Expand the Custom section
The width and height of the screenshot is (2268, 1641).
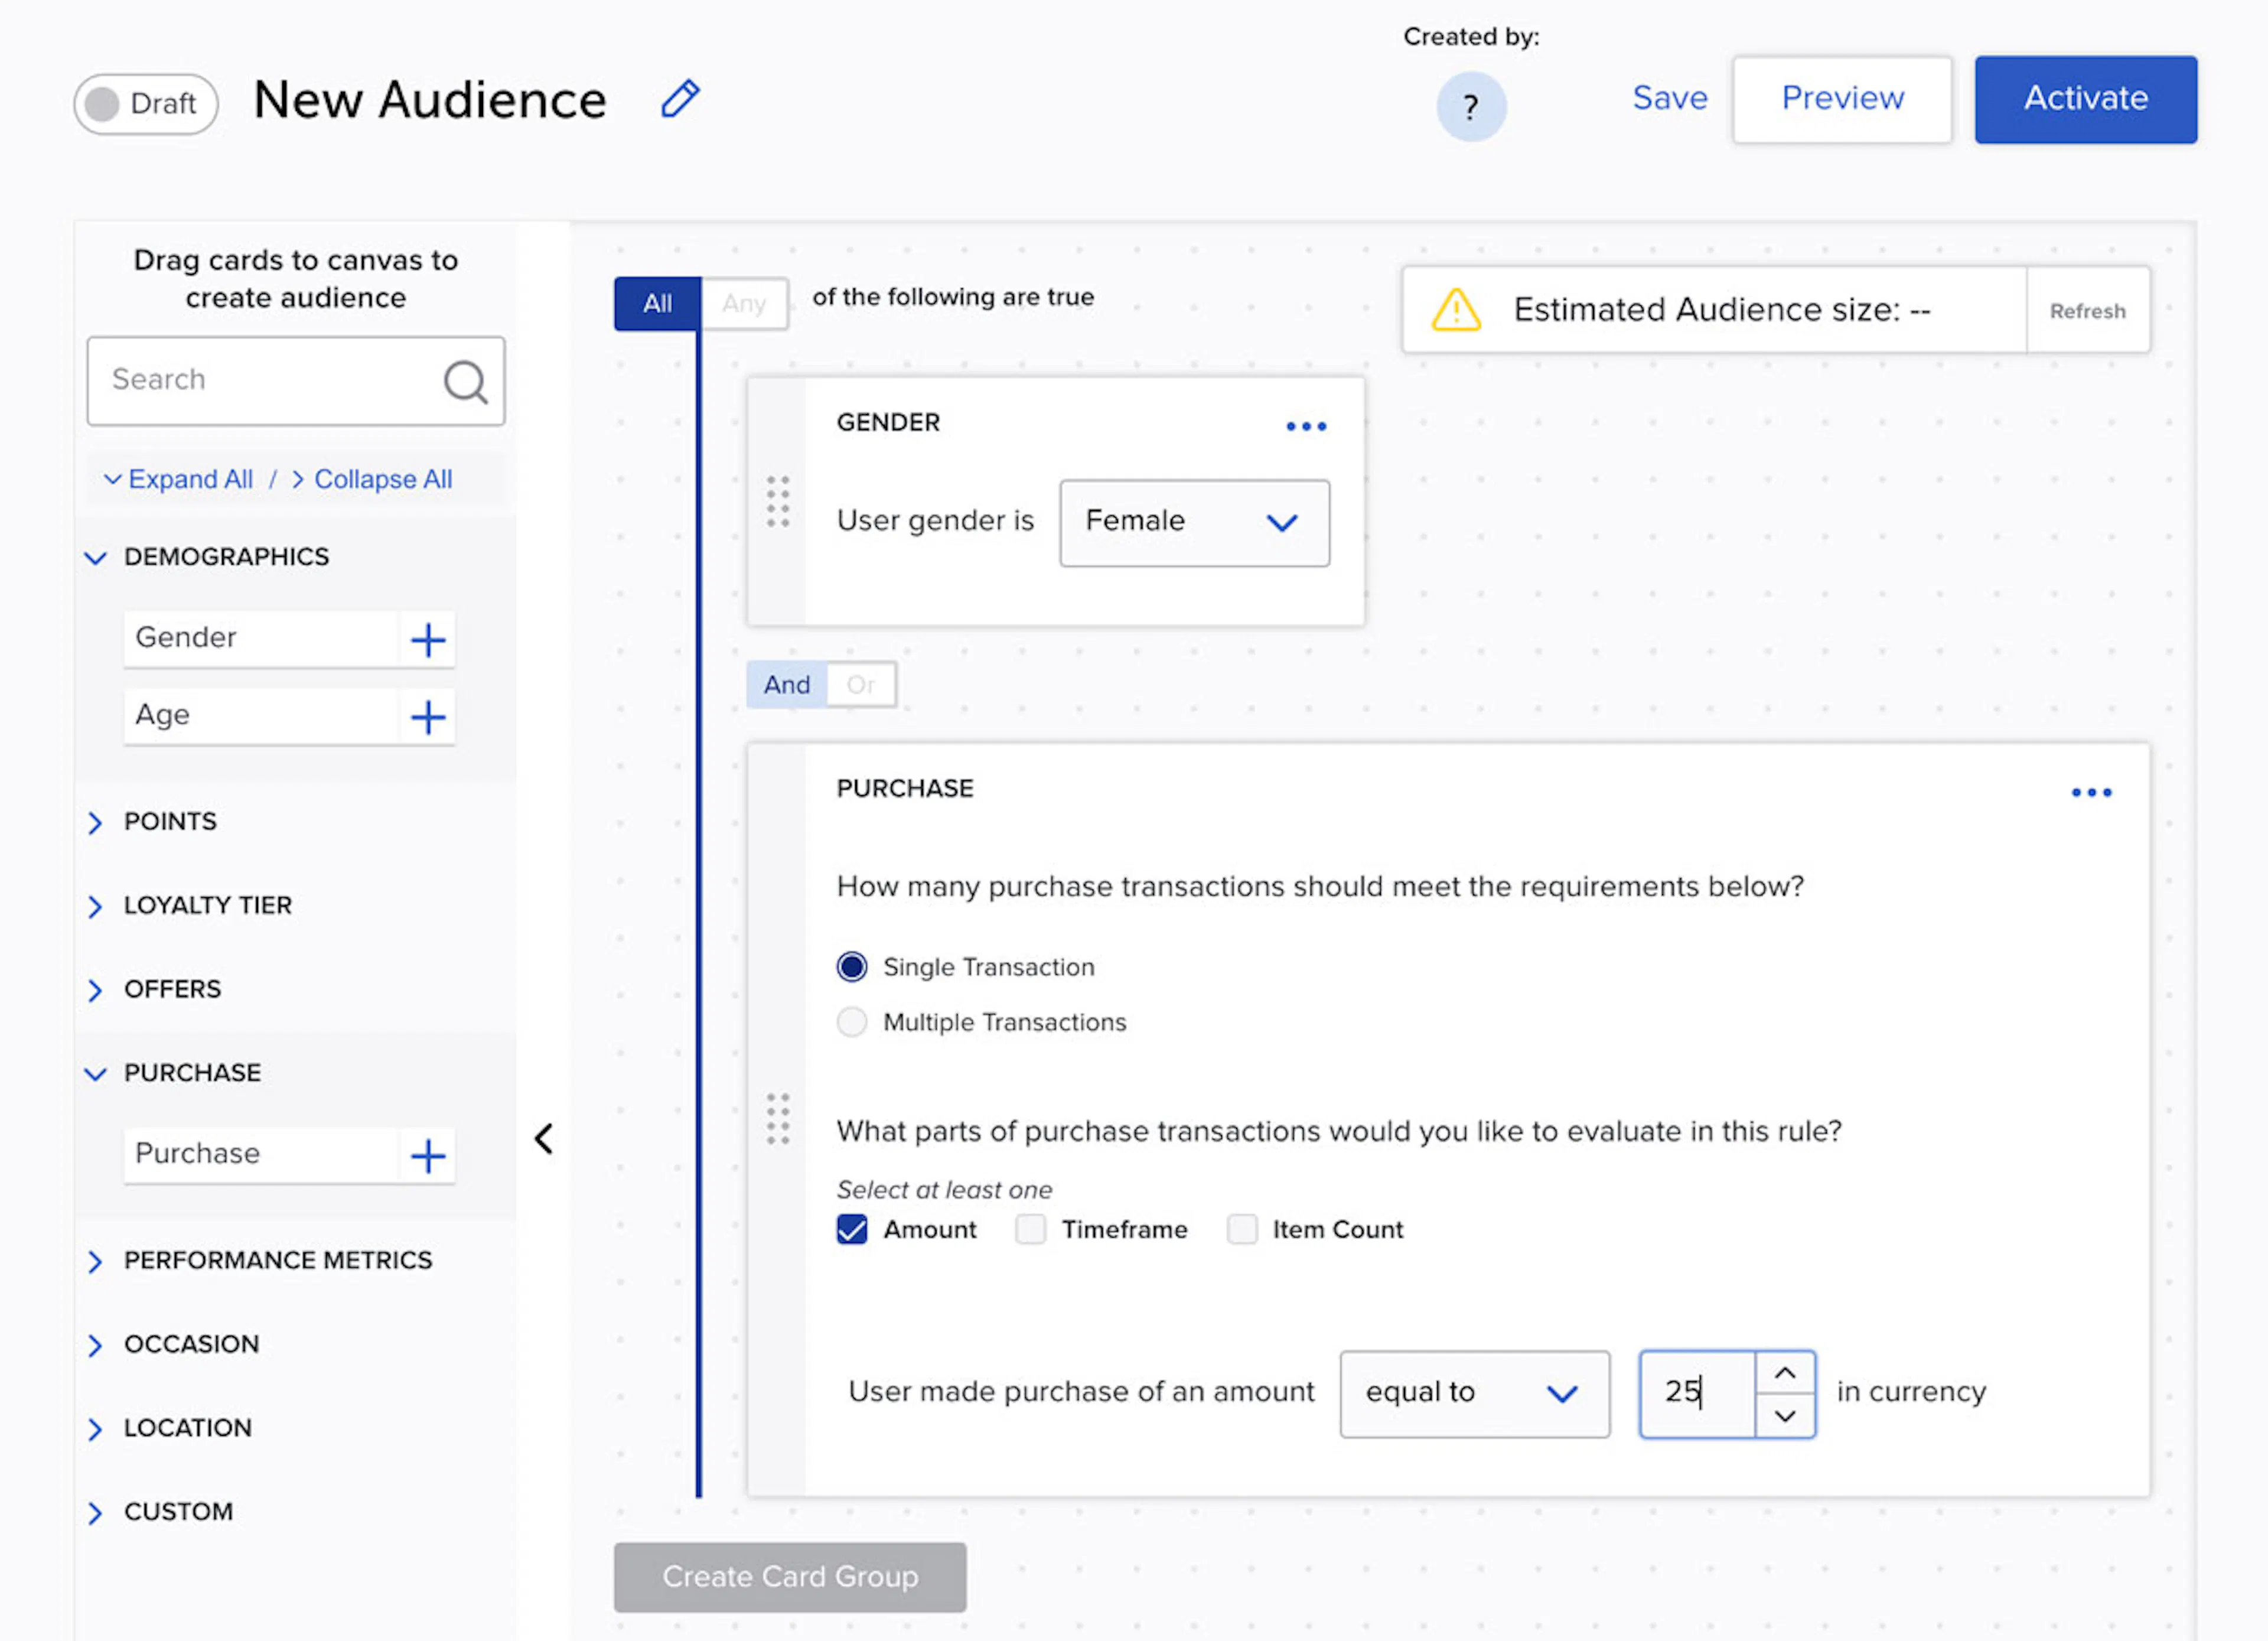click(95, 1513)
